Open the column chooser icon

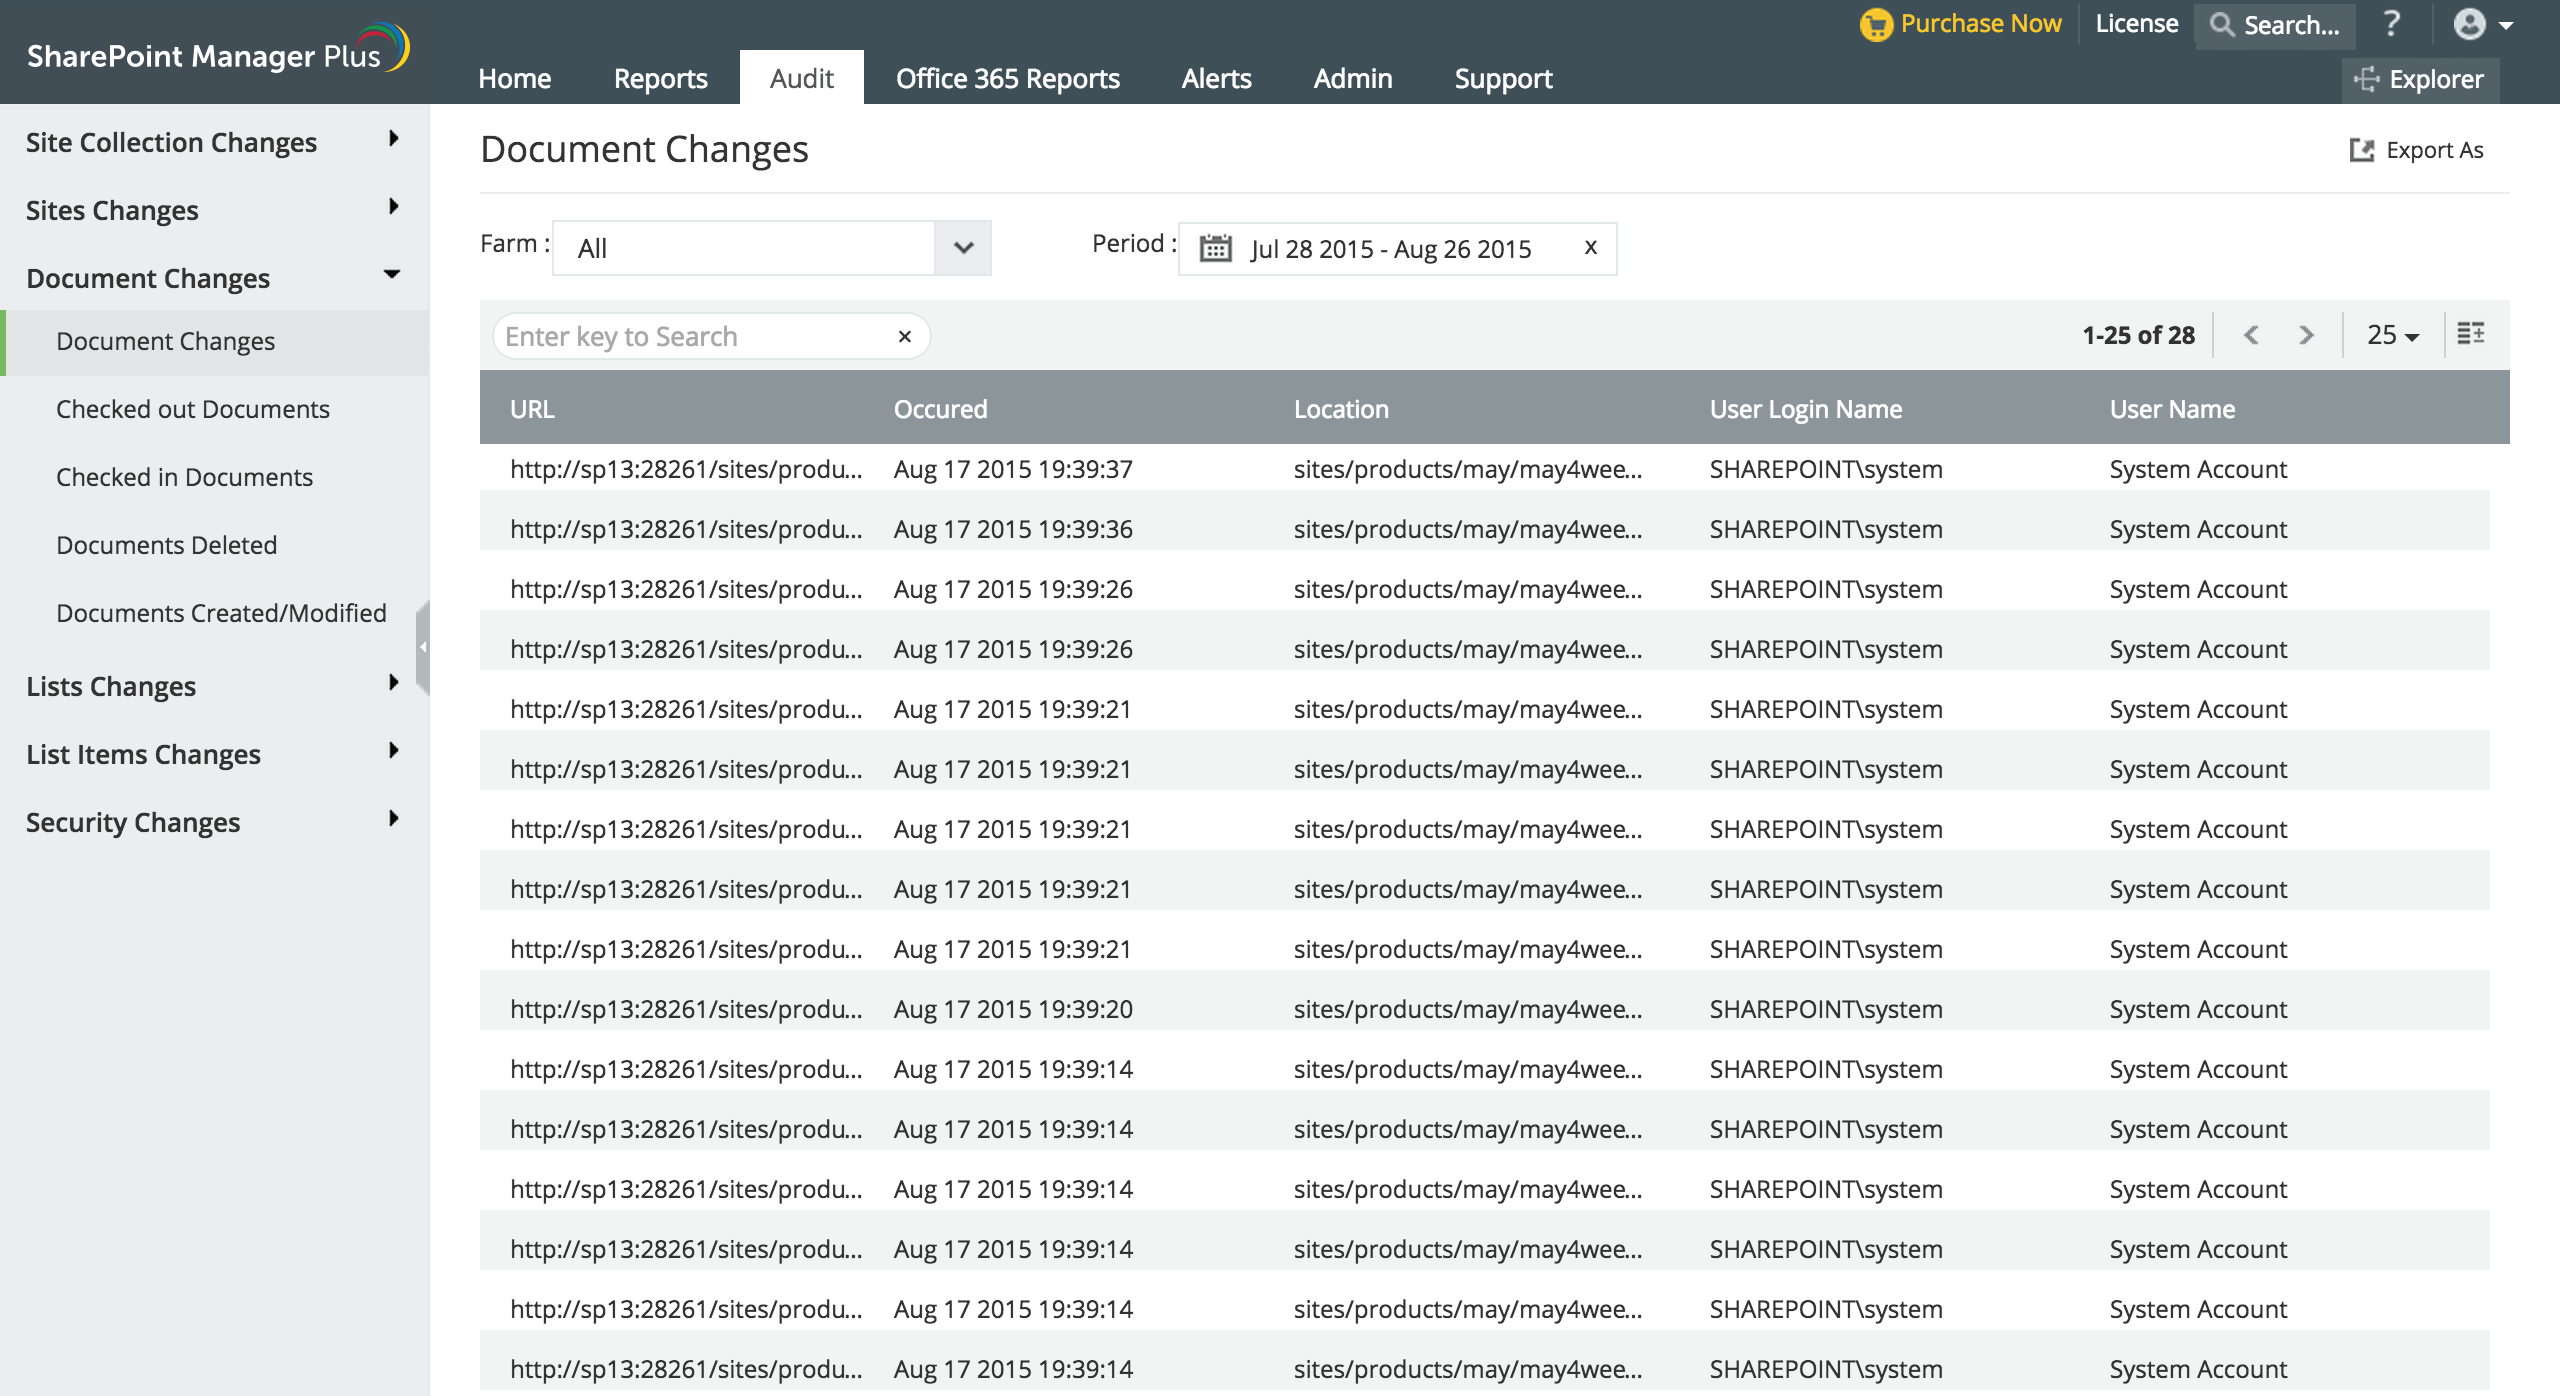(2471, 334)
